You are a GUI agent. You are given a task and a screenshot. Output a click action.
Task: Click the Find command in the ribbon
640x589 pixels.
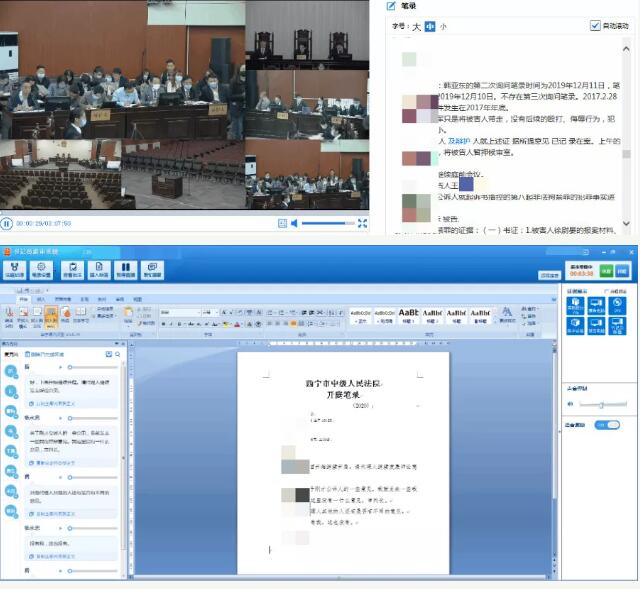click(529, 309)
